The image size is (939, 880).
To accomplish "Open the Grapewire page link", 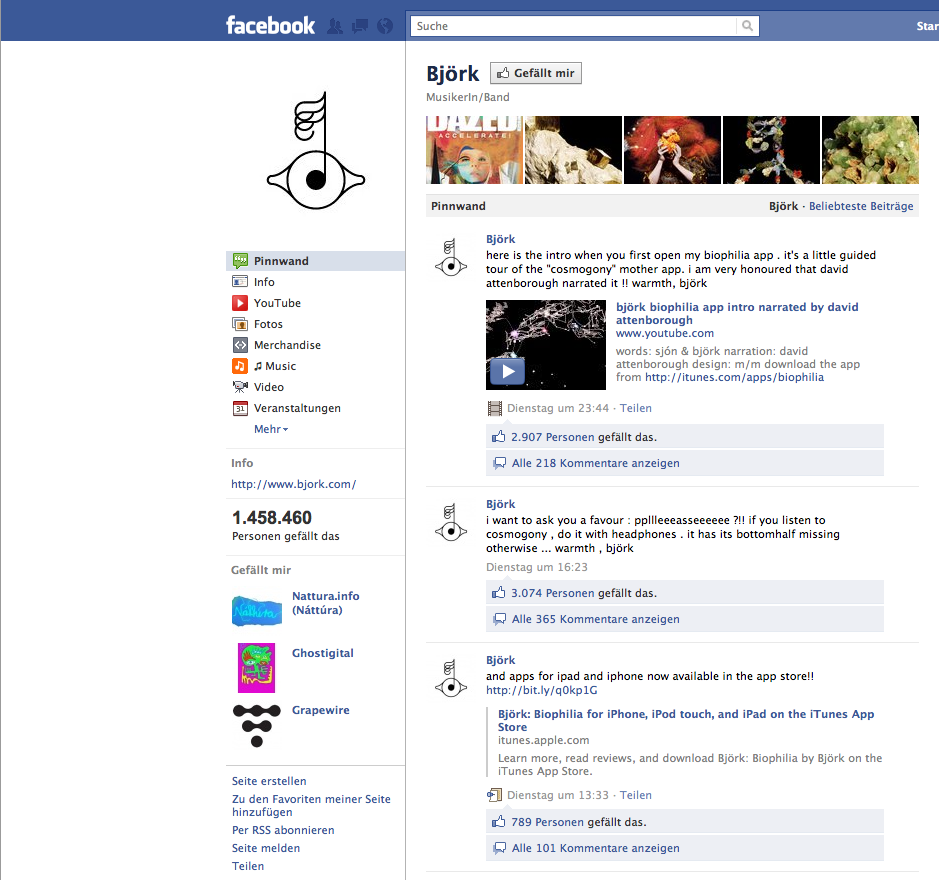I will point(320,710).
